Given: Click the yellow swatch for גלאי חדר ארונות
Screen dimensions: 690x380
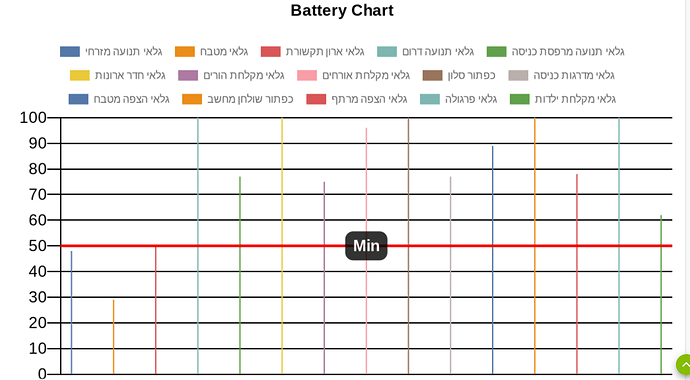Looking at the screenshot, I should [80, 75].
